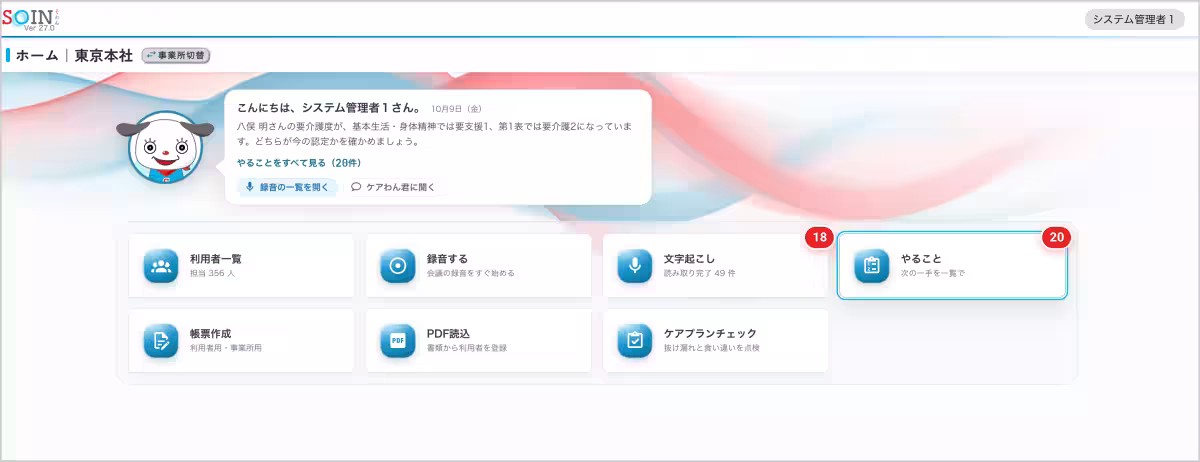Click the red 20 badge on やること
1200x462 pixels.
(x=1056, y=238)
